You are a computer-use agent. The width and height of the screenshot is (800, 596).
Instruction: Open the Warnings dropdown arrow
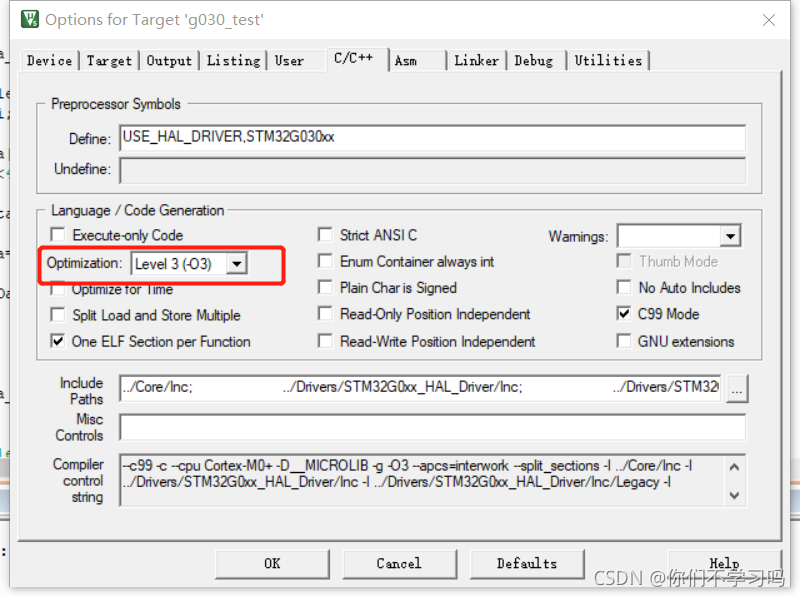[x=731, y=236]
